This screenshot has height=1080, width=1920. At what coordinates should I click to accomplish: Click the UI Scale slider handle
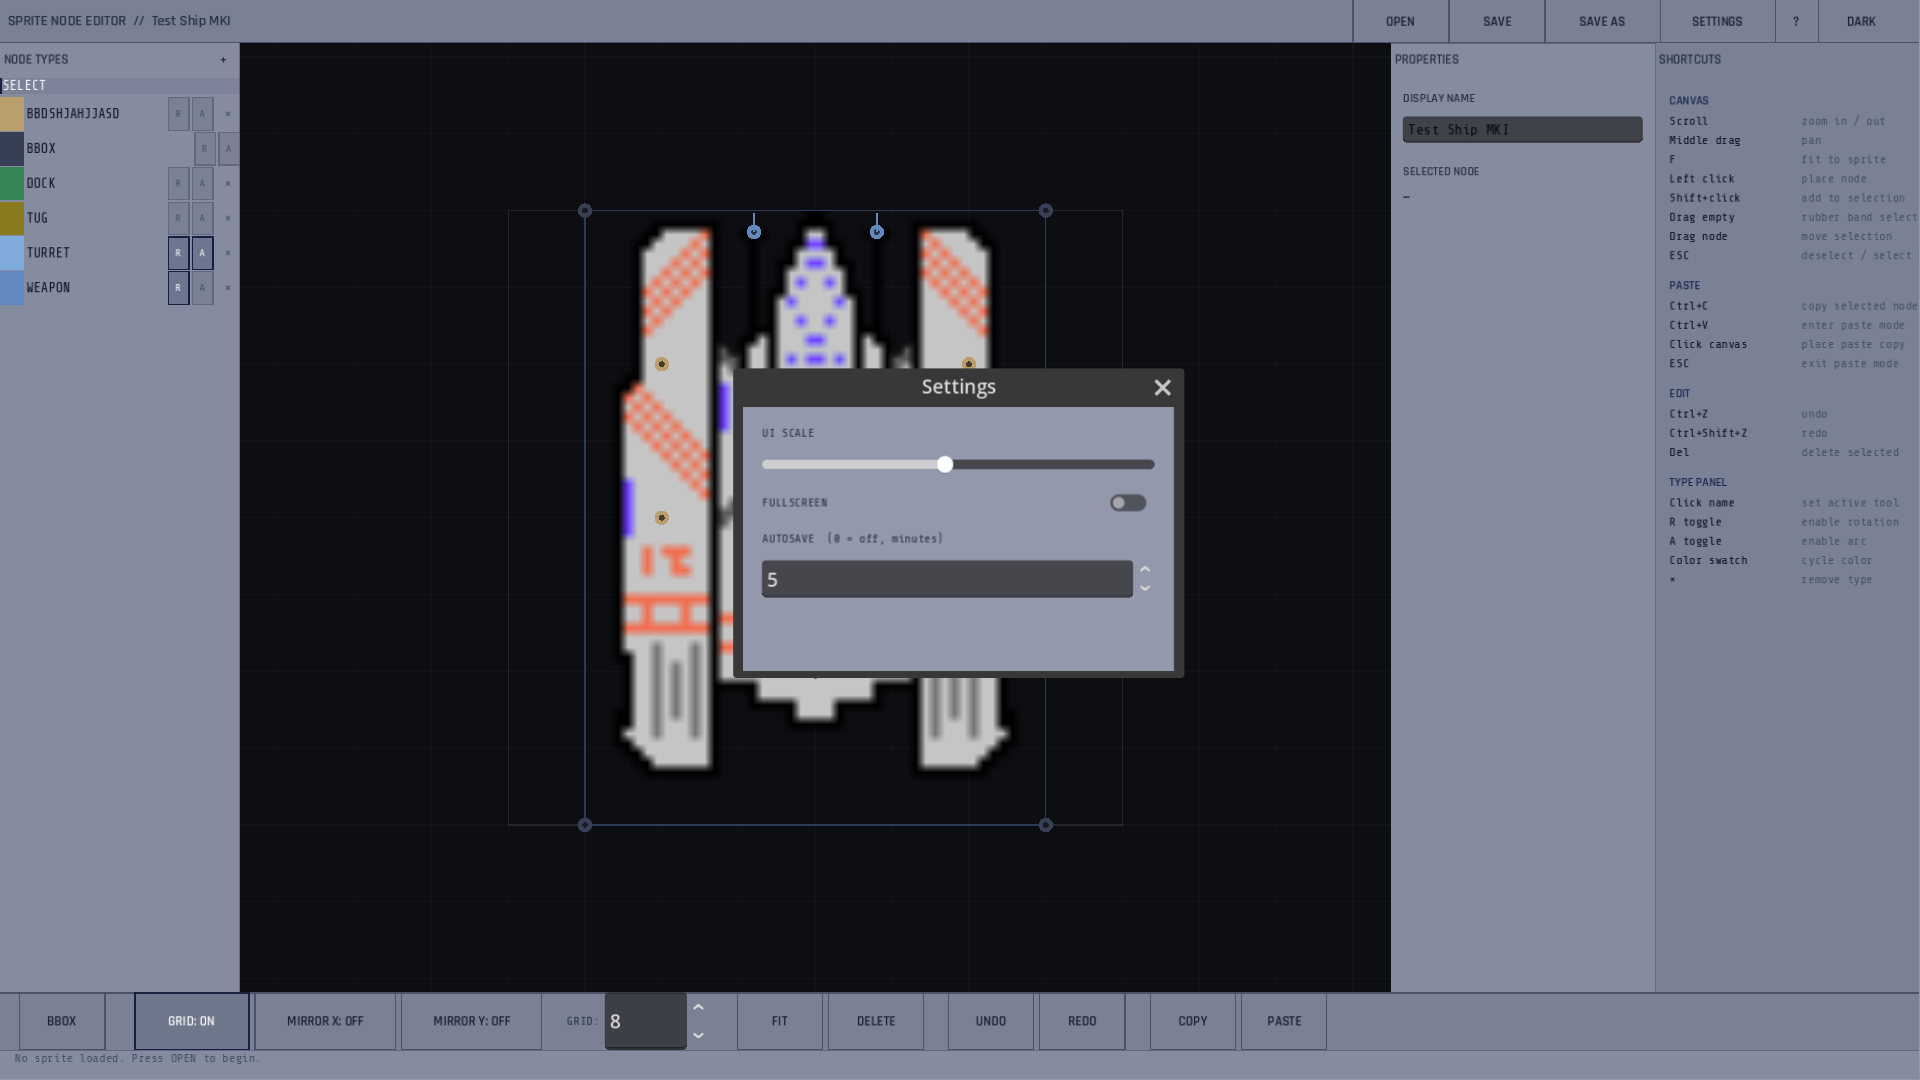(x=945, y=465)
